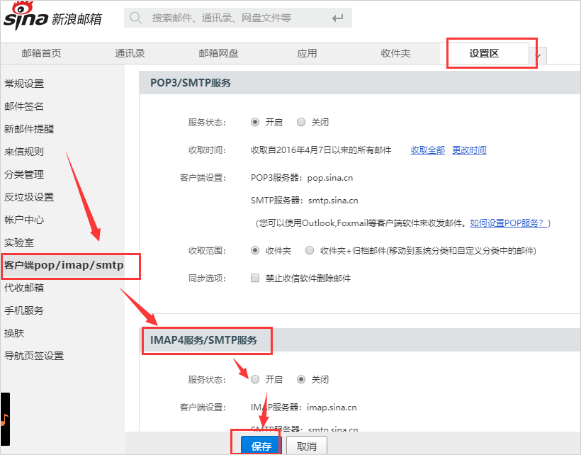
Task: Click POP3服务器 pop.sina.cn text
Action: [x=302, y=178]
